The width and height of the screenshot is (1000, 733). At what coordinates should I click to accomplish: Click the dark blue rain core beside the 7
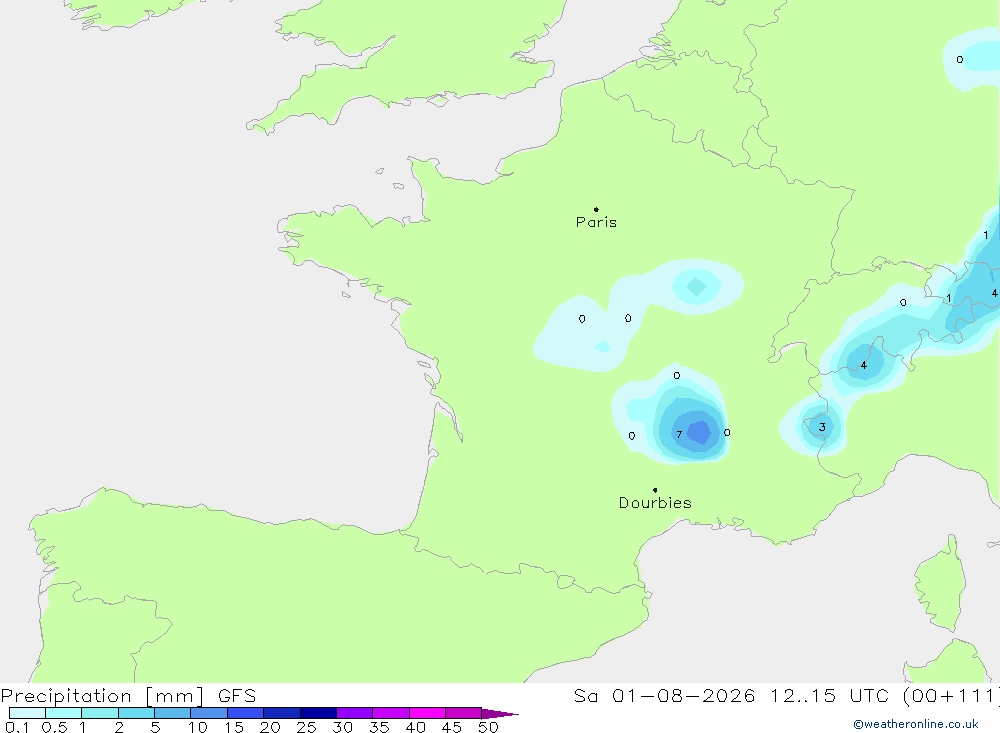click(700, 433)
